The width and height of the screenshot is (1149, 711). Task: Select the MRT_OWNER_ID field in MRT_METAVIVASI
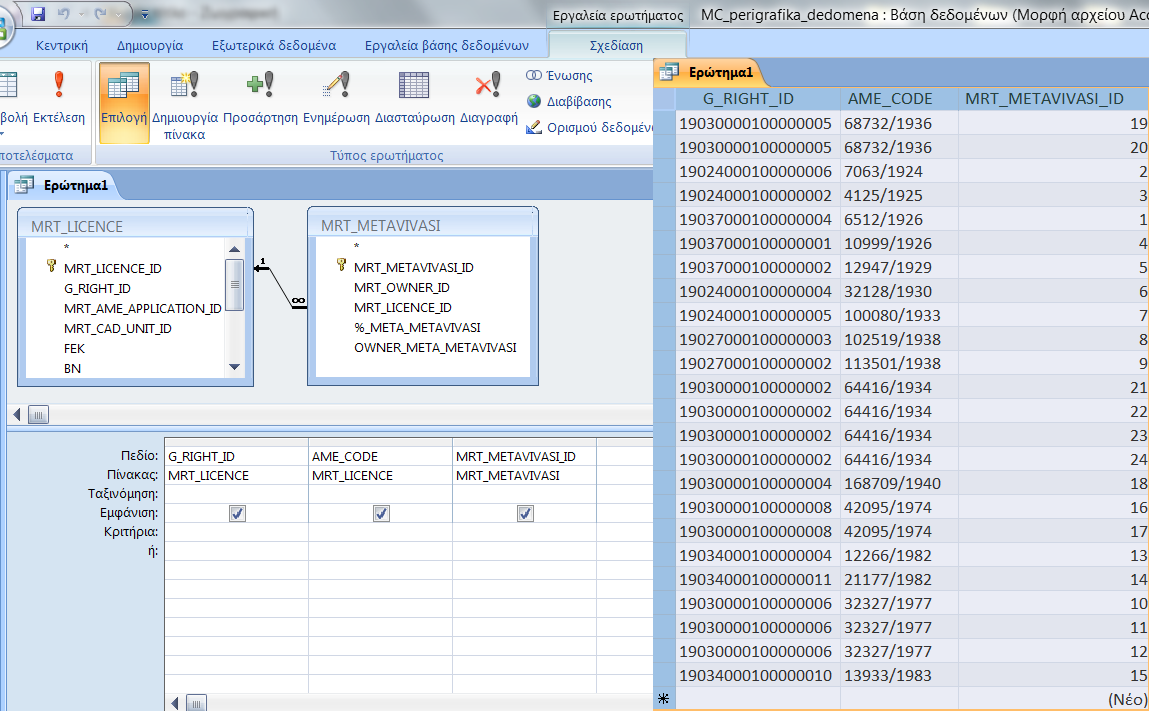pyautogui.click(x=402, y=287)
